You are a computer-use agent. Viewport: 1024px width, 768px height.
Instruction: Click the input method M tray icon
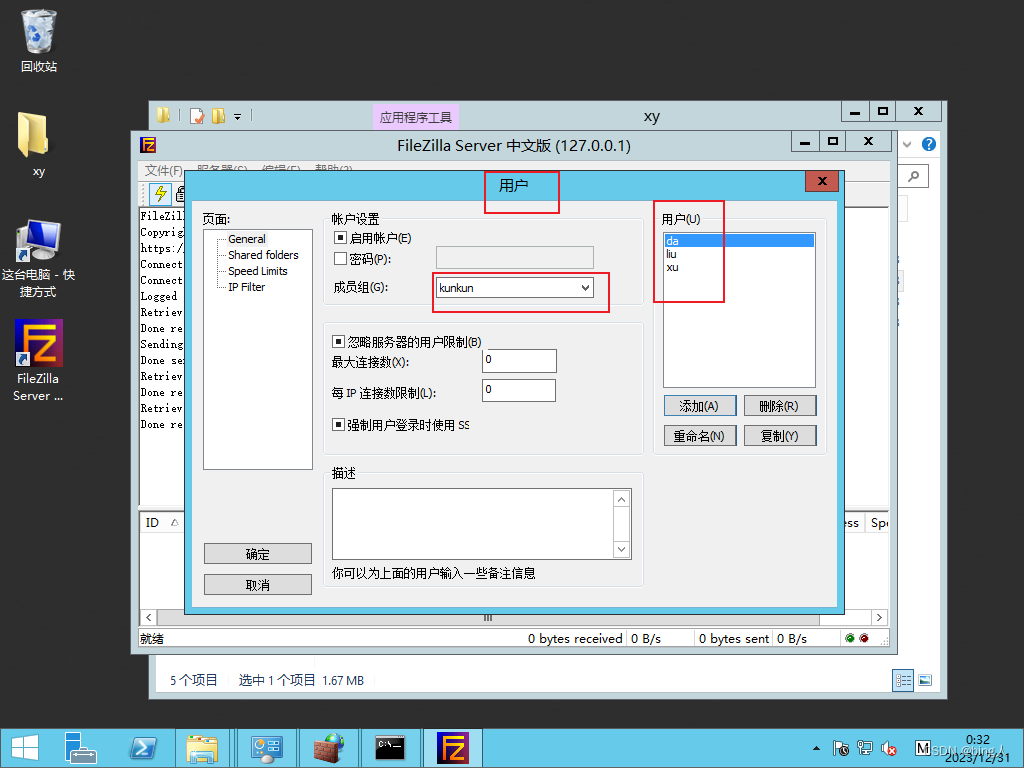coord(922,748)
